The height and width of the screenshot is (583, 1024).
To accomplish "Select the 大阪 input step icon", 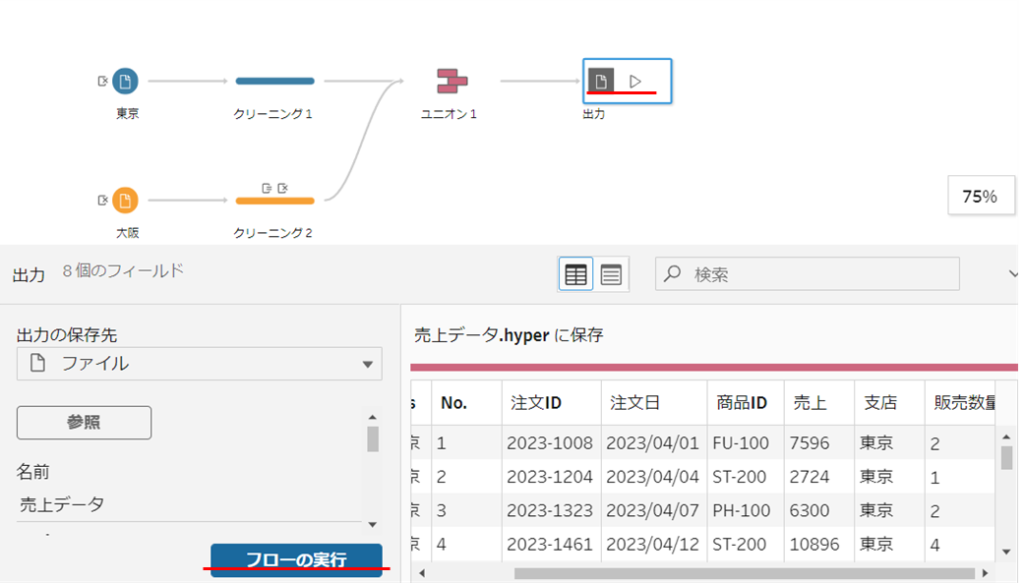I will point(125,200).
